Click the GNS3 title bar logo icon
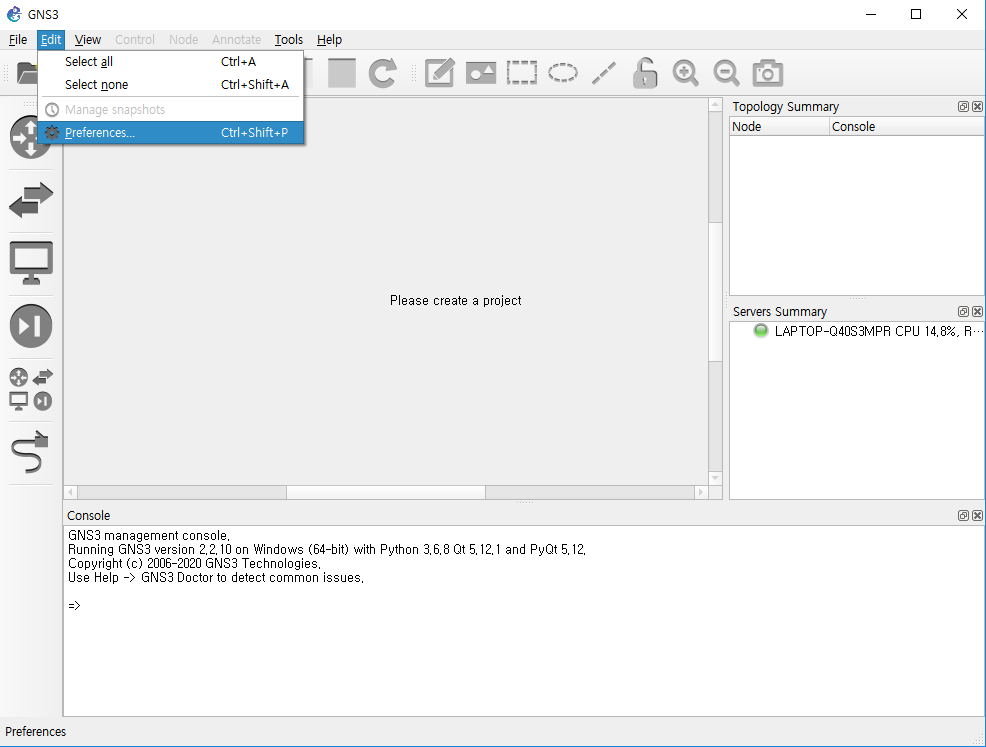 [14, 14]
